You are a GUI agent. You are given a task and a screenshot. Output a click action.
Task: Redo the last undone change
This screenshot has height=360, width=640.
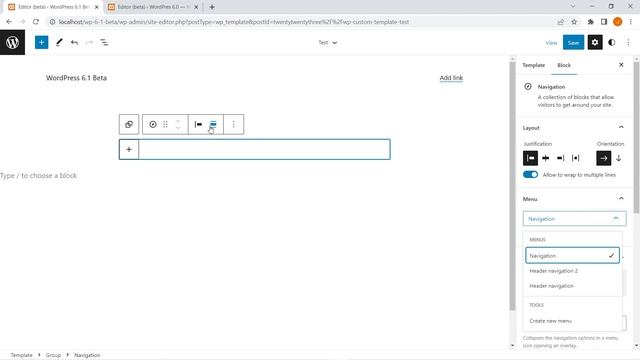tap(89, 42)
